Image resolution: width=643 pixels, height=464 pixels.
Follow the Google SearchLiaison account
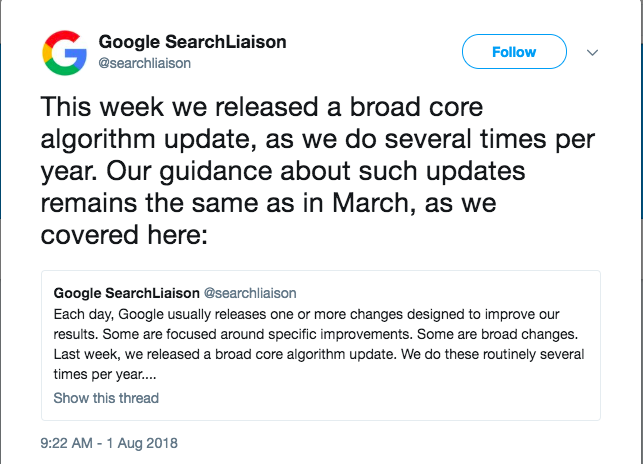[514, 52]
